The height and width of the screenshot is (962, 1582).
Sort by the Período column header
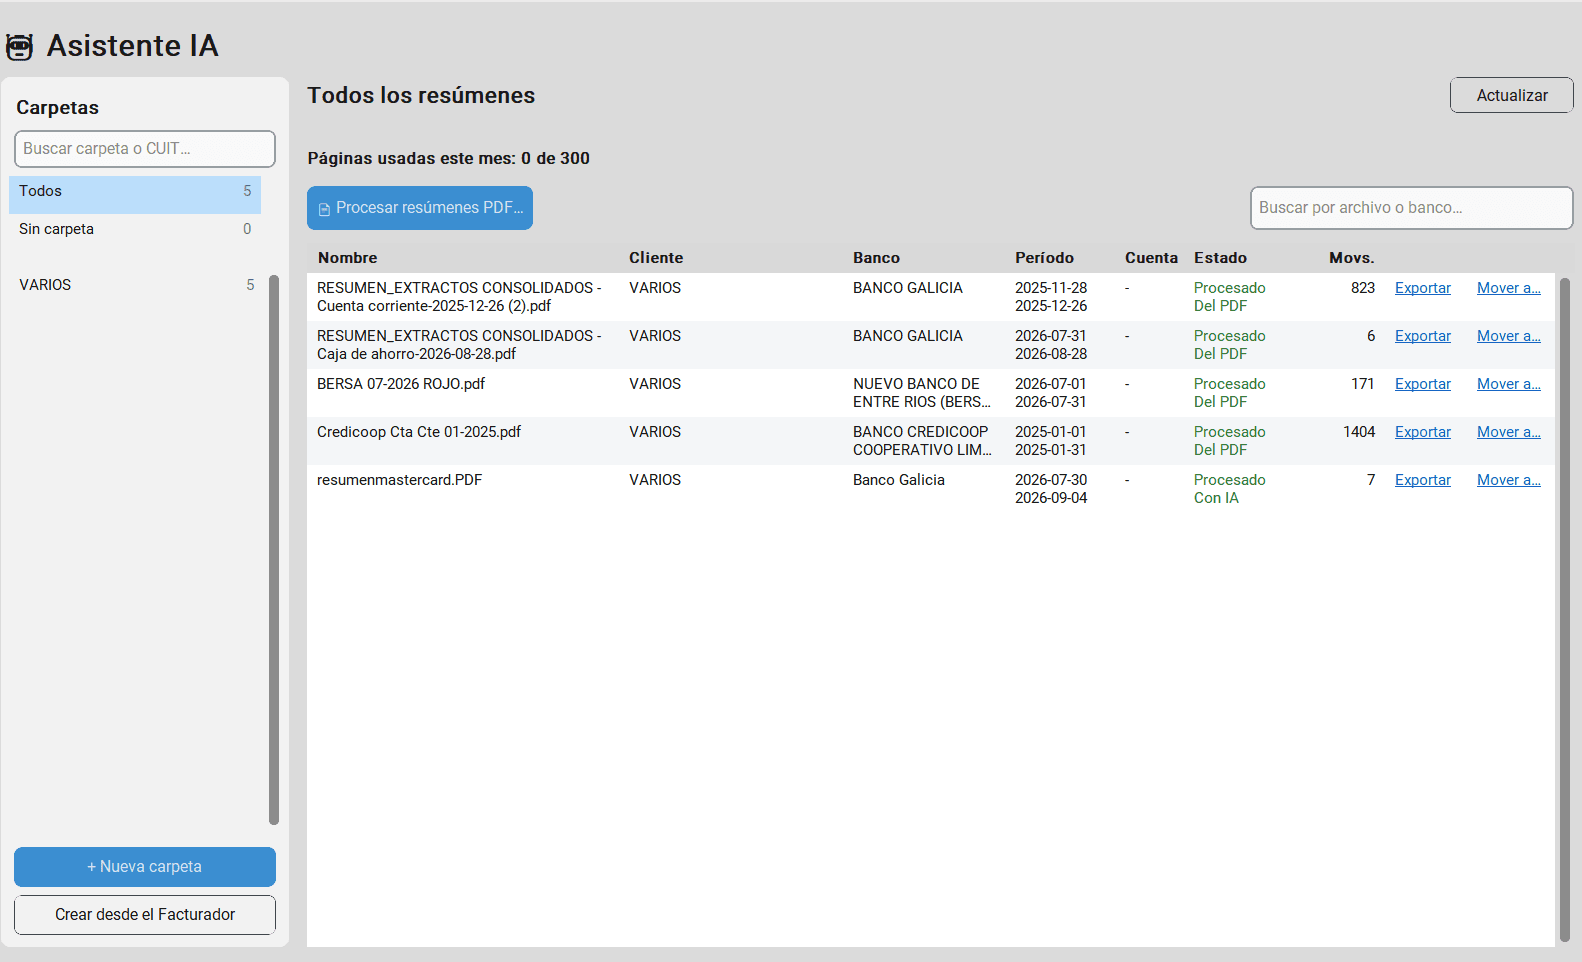point(1044,258)
